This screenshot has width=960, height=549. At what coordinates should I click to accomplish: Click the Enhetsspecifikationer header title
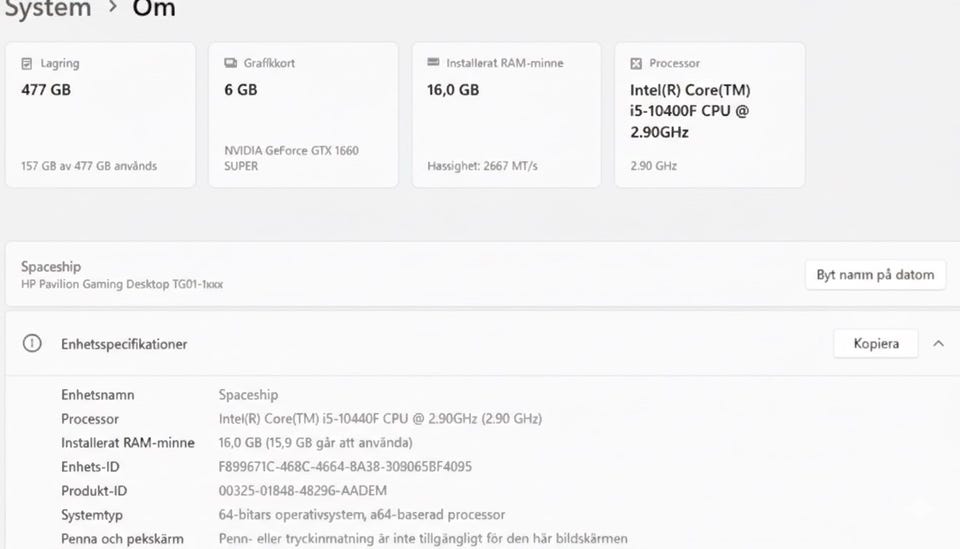click(124, 344)
